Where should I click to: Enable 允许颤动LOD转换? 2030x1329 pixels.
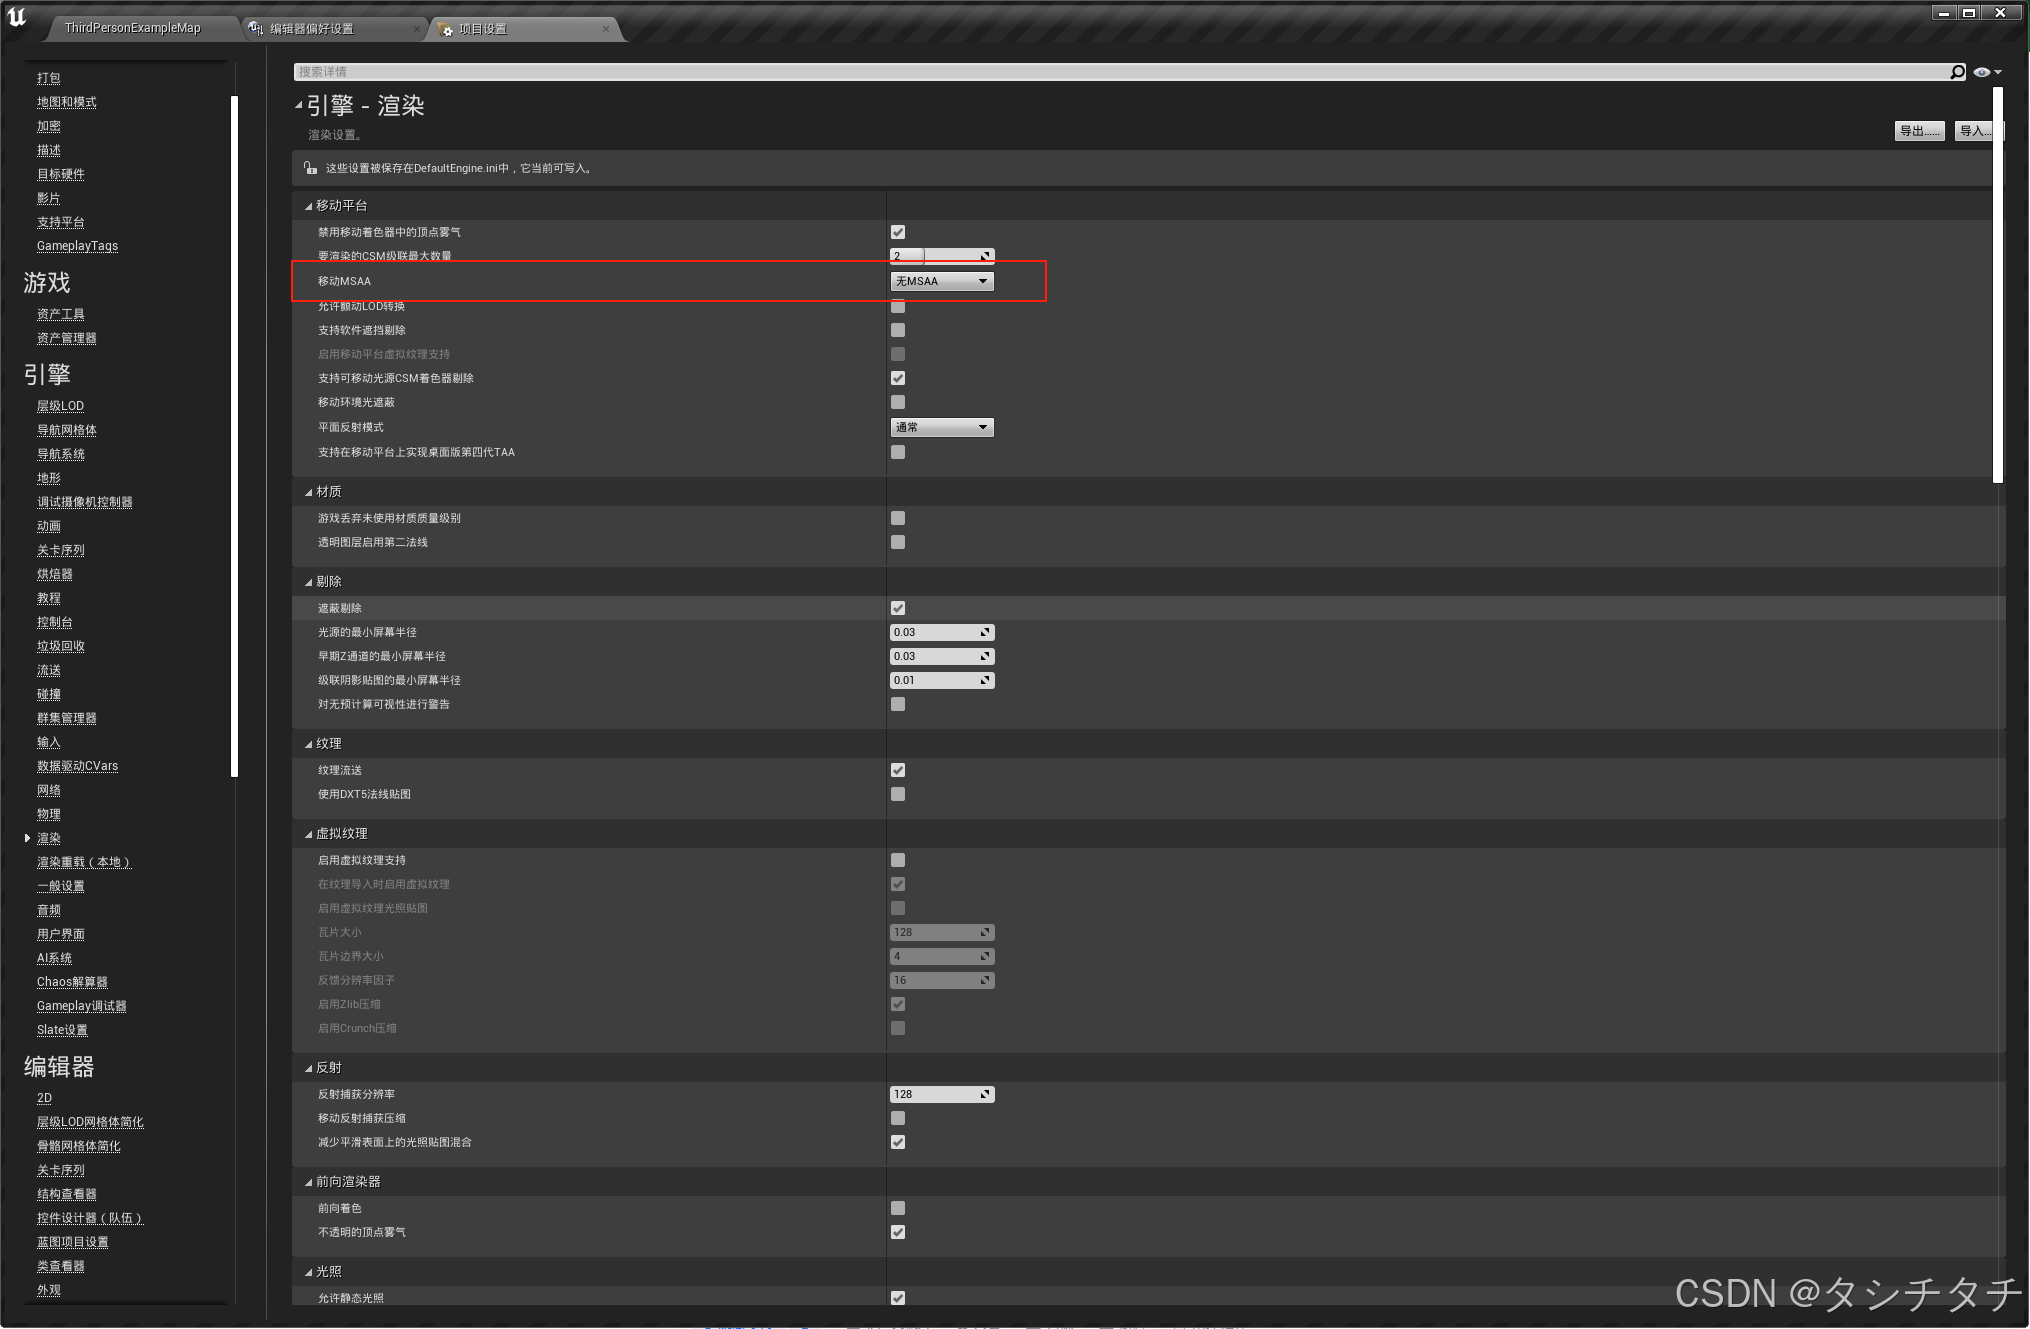click(x=897, y=306)
